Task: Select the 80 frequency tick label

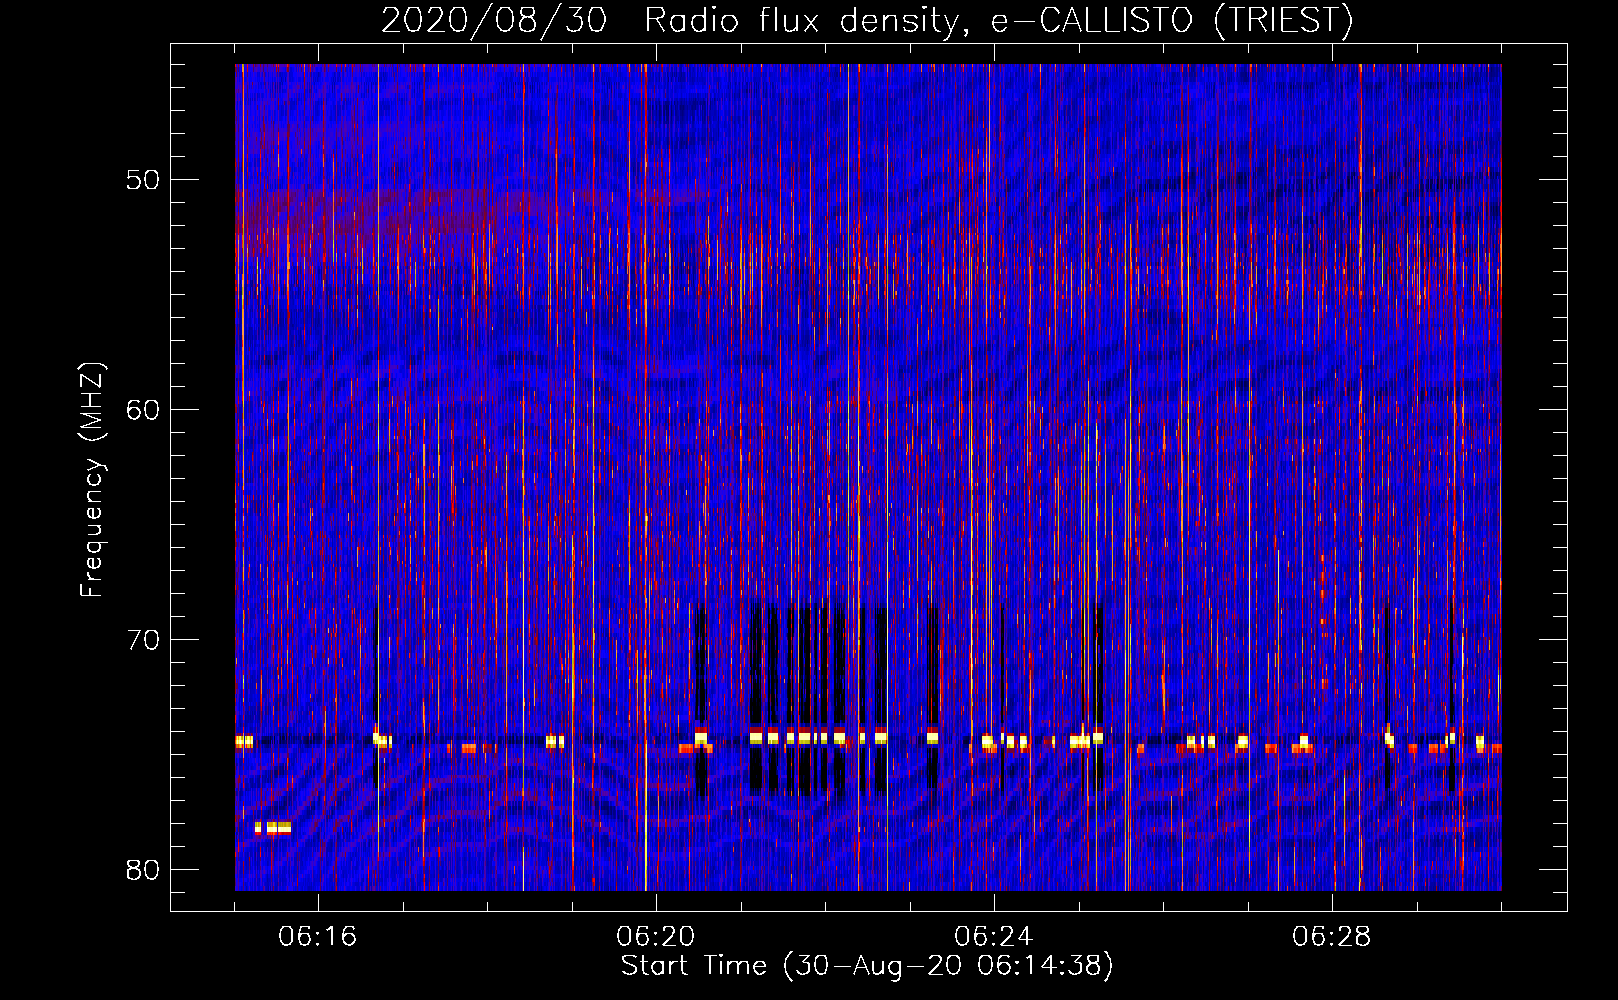Action: 144,870
